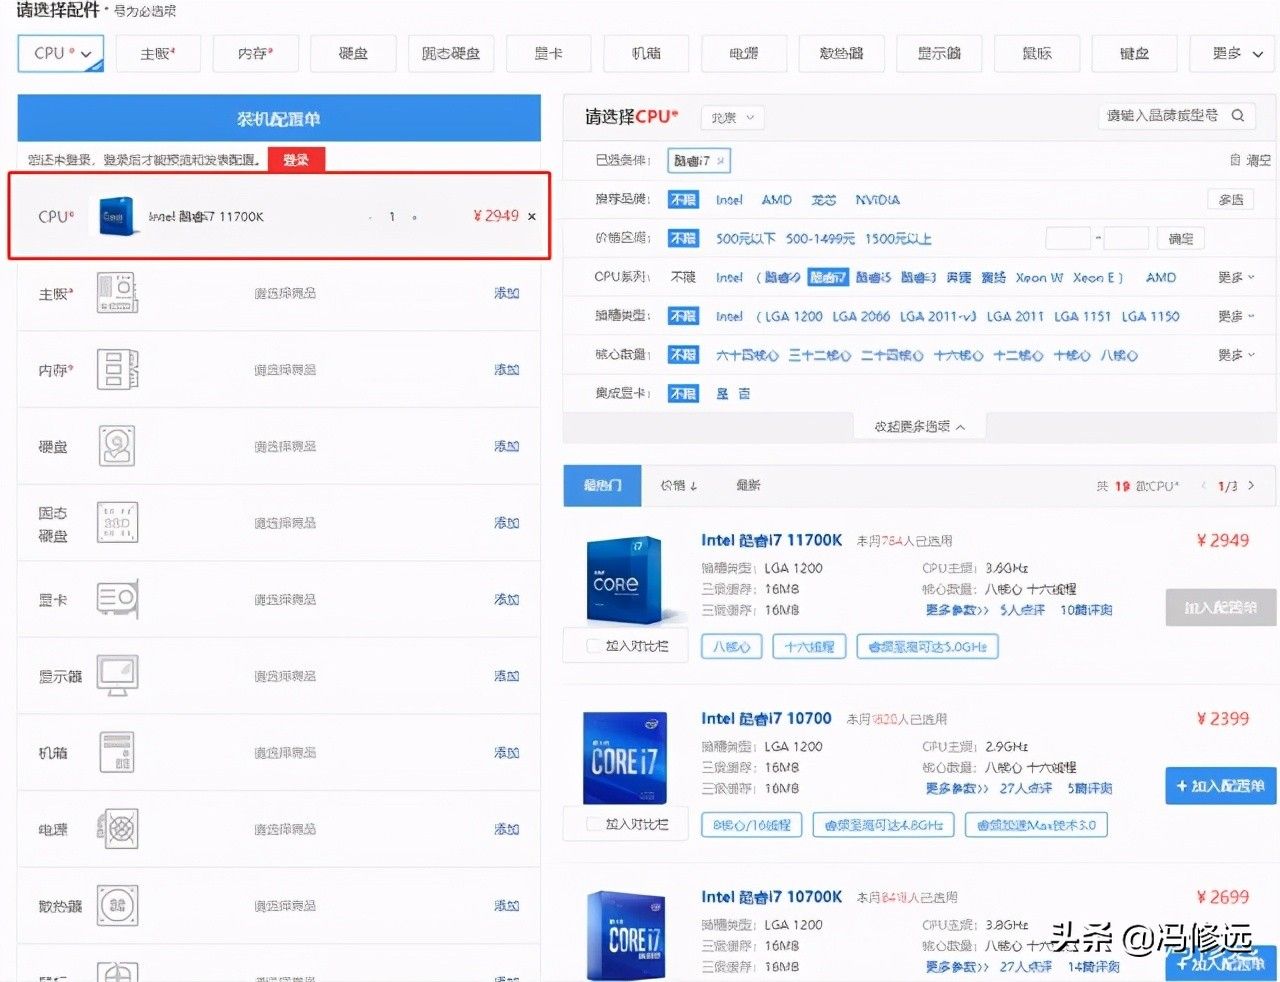Add Intel i7 10700 with 加入配置单

(x=1220, y=786)
